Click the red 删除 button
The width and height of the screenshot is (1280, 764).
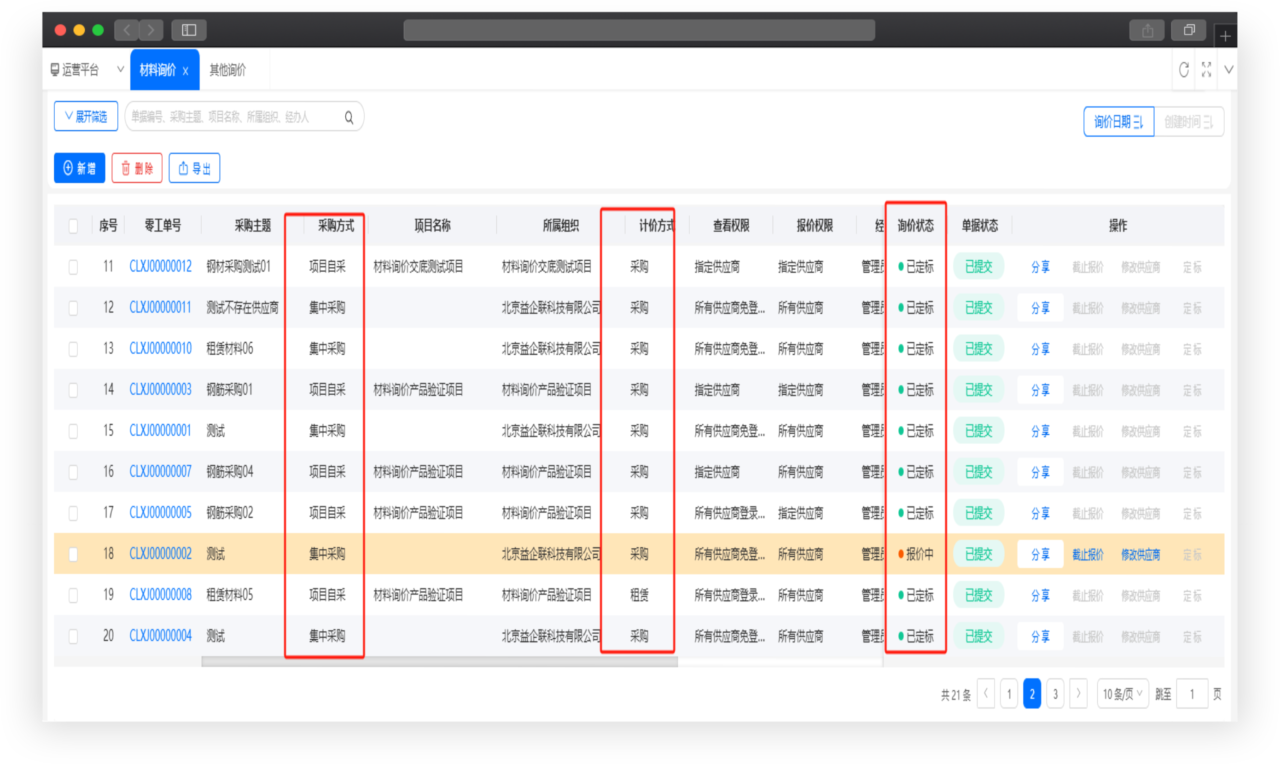pos(137,168)
